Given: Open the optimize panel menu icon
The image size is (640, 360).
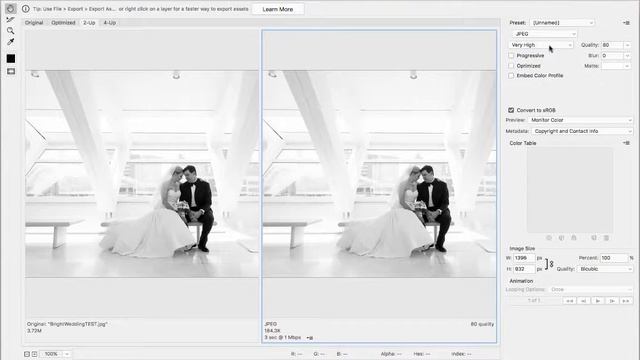Looking at the screenshot, I should point(626,23).
